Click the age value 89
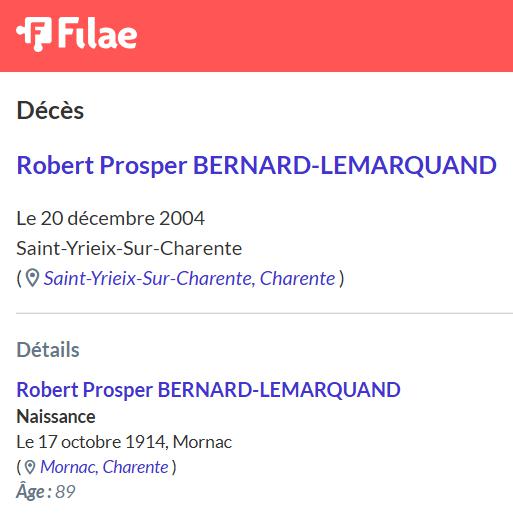The image size is (513, 525). (65, 492)
